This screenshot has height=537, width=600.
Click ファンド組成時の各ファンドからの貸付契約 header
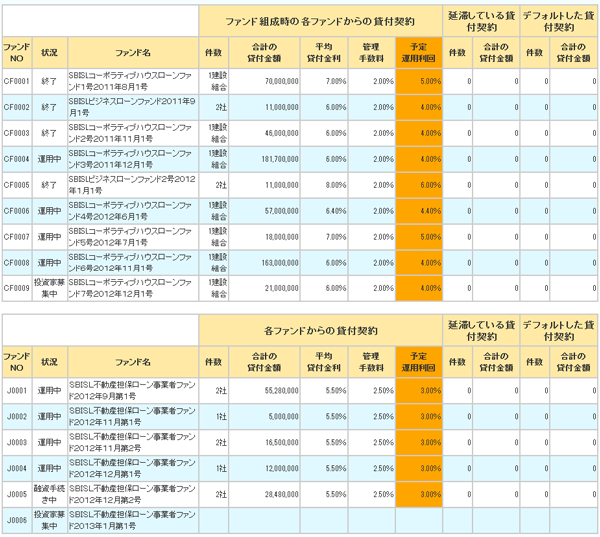(321, 21)
